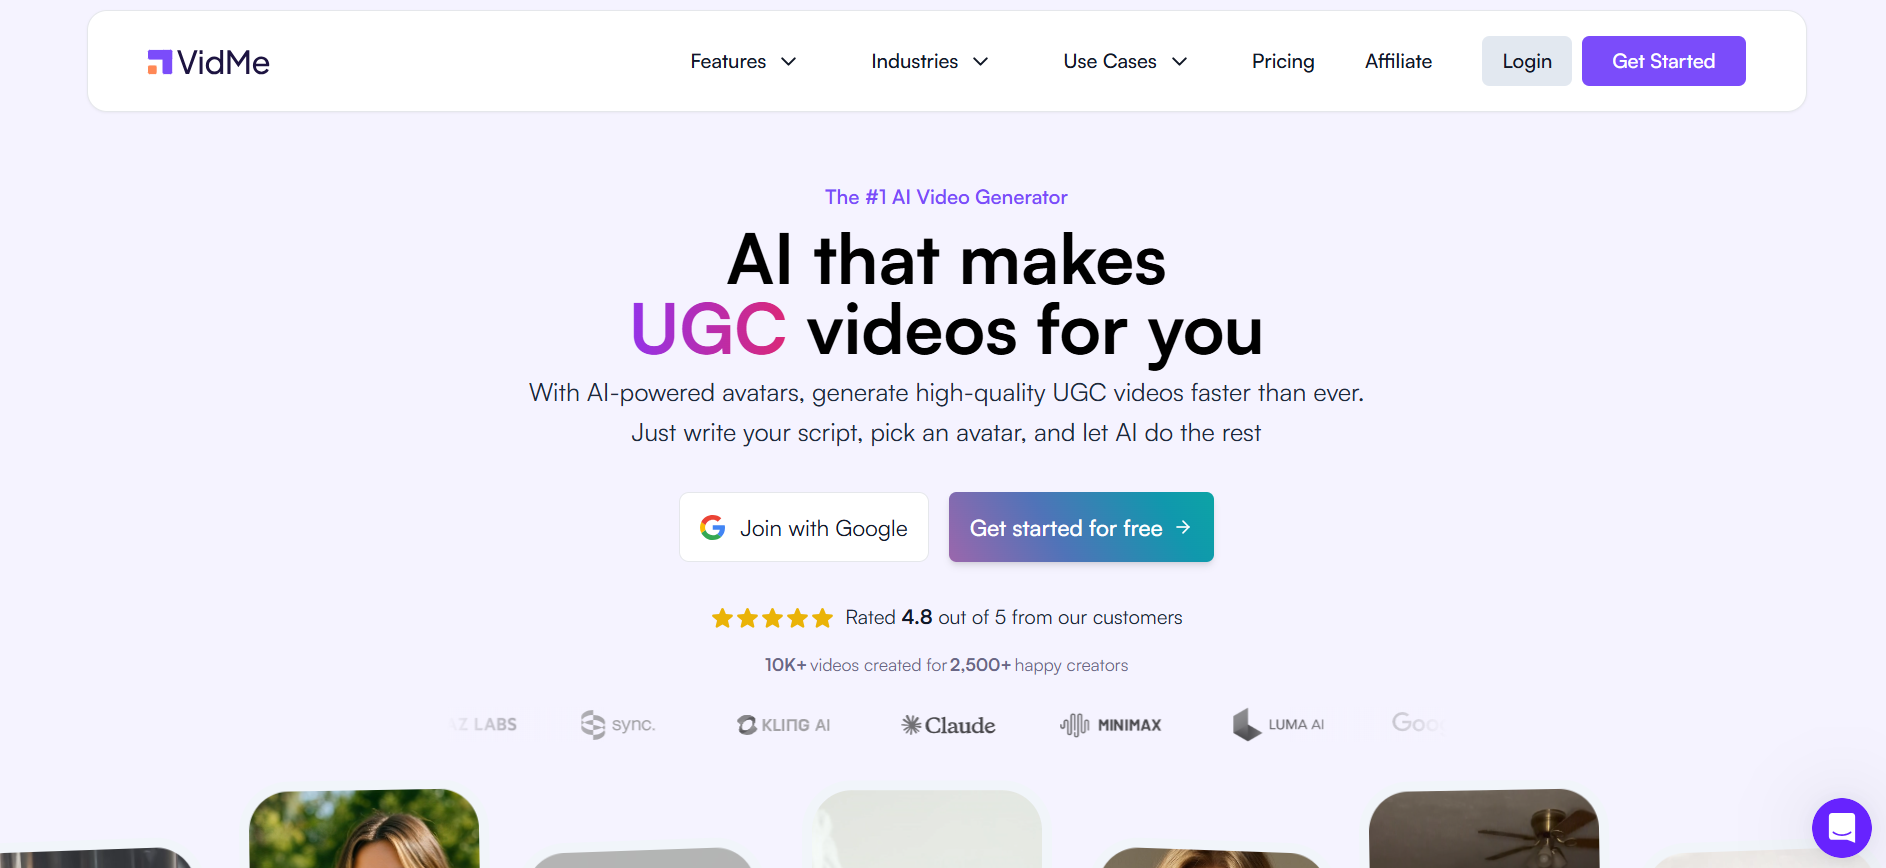Click the Login button
The image size is (1886, 868).
(x=1527, y=61)
